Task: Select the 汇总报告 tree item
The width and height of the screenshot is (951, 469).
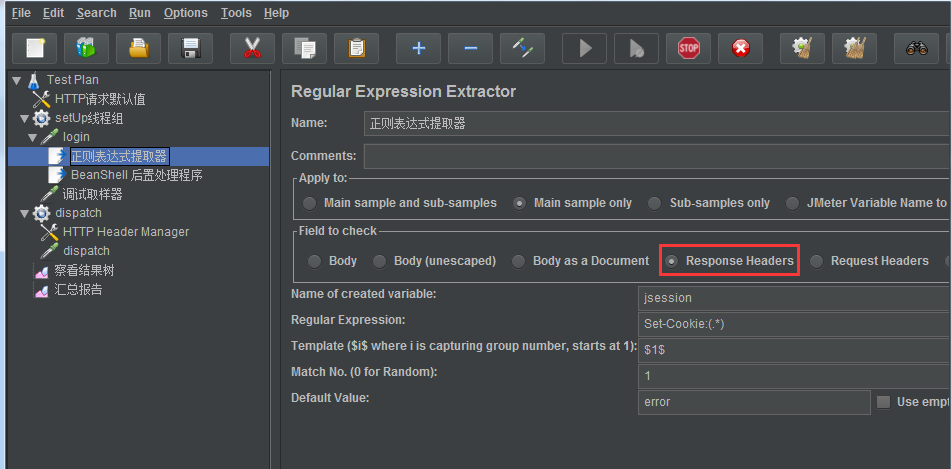Action: [x=78, y=290]
